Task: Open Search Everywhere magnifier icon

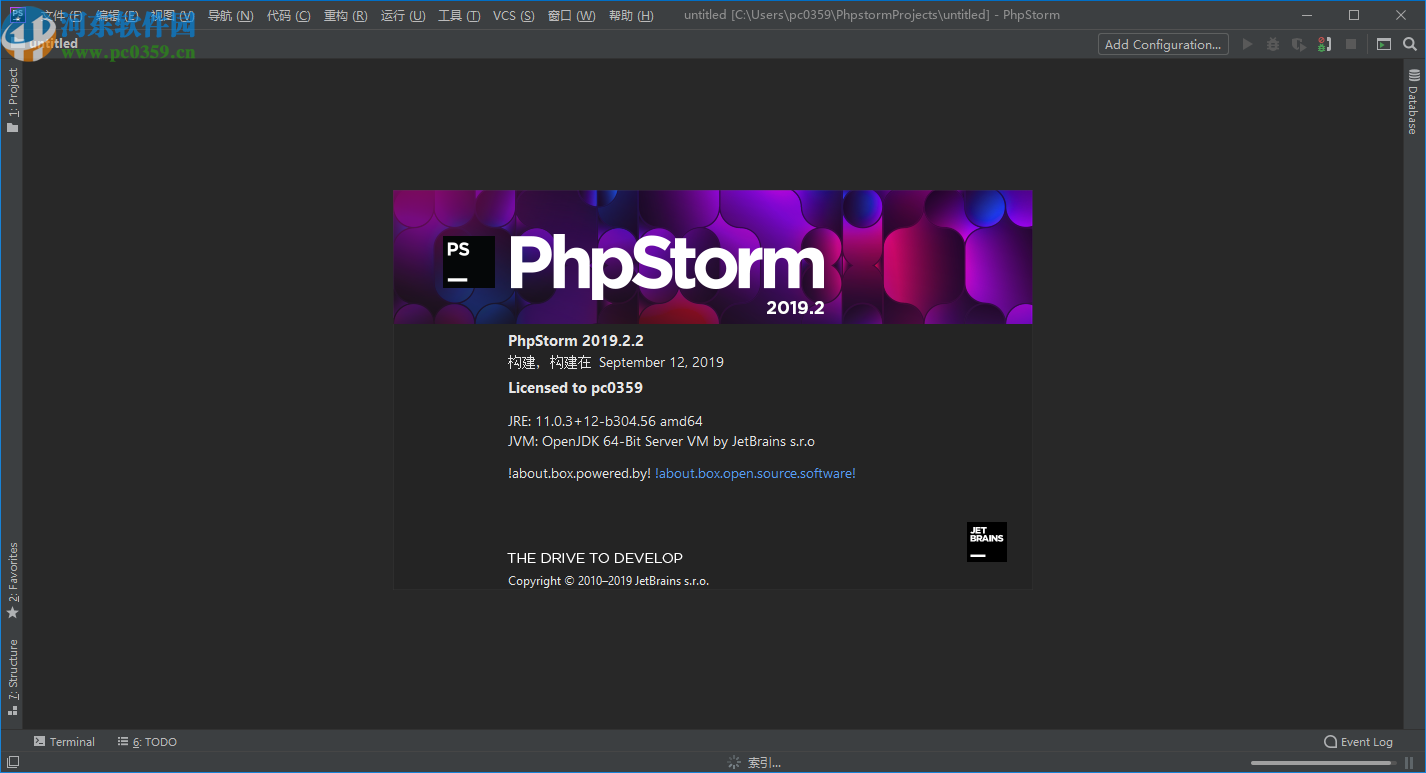Action: pos(1410,44)
